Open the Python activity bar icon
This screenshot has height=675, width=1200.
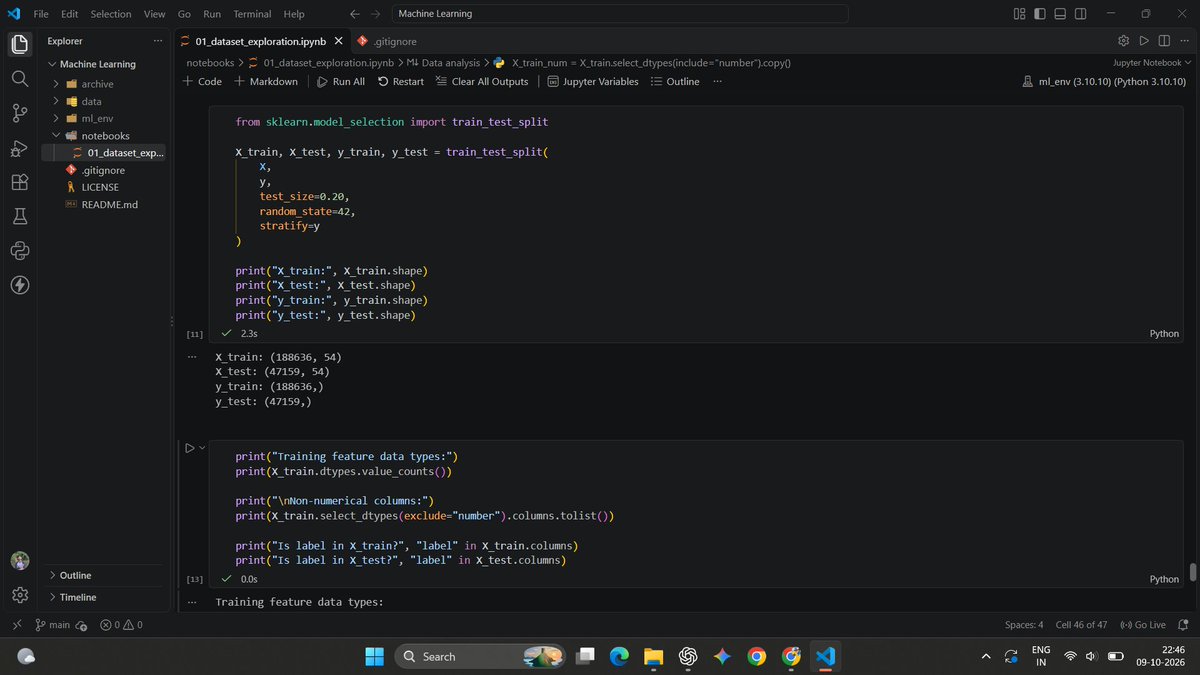(19, 250)
